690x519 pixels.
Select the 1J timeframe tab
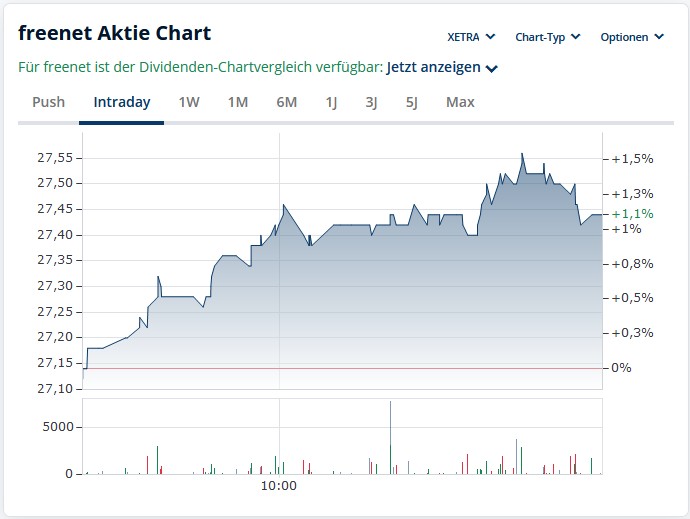[331, 102]
